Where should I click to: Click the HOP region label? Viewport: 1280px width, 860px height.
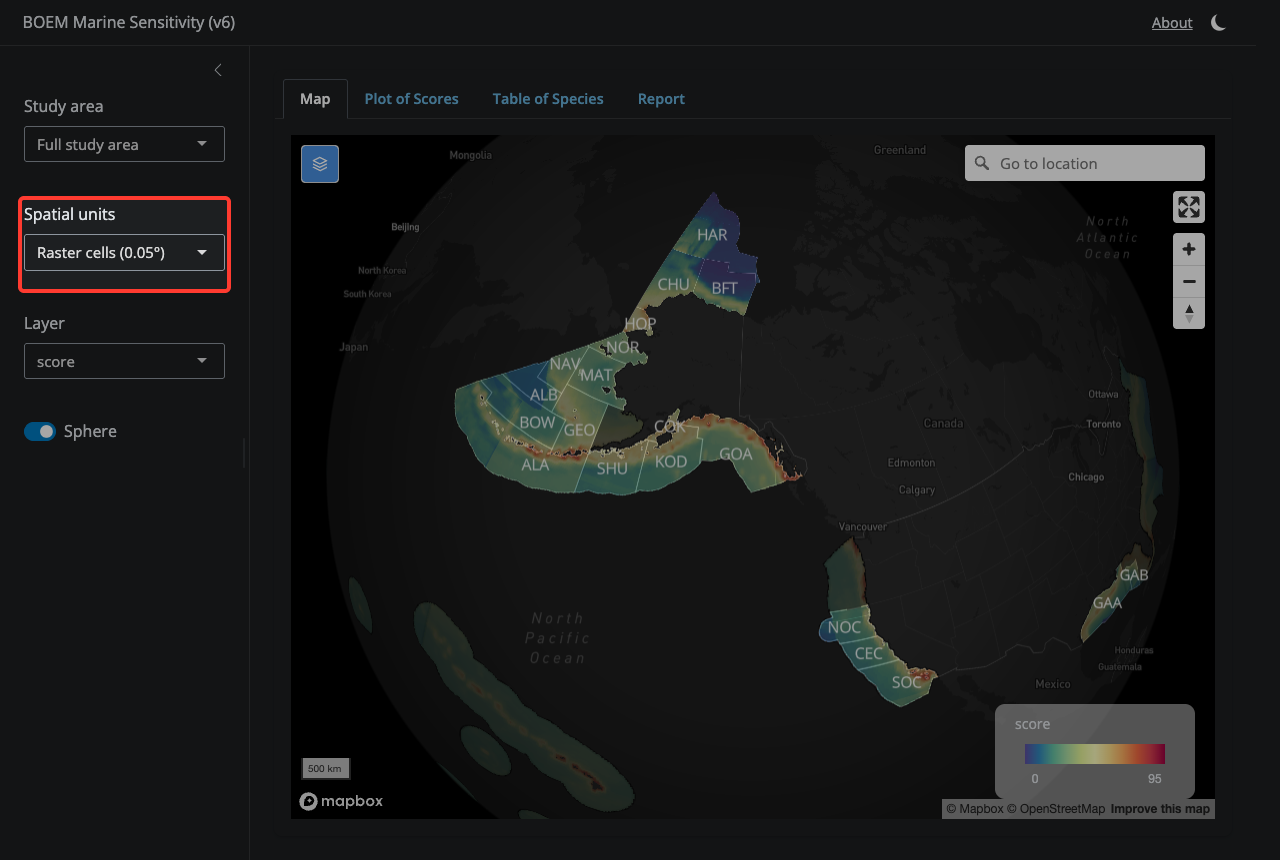[x=640, y=324]
